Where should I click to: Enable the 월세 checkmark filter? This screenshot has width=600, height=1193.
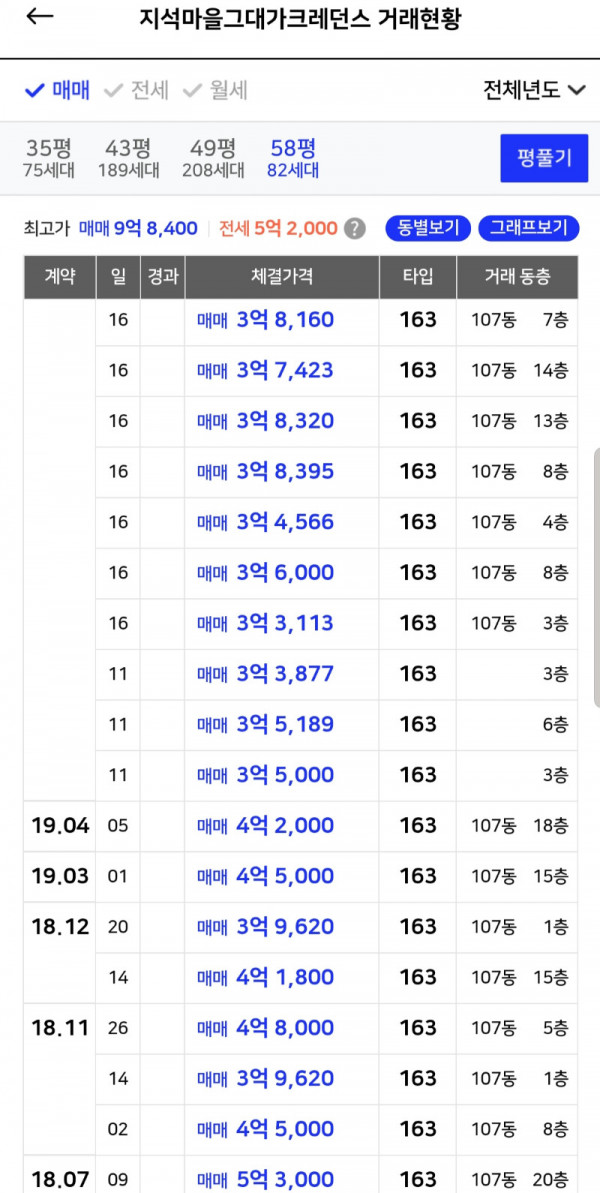pyautogui.click(x=215, y=91)
